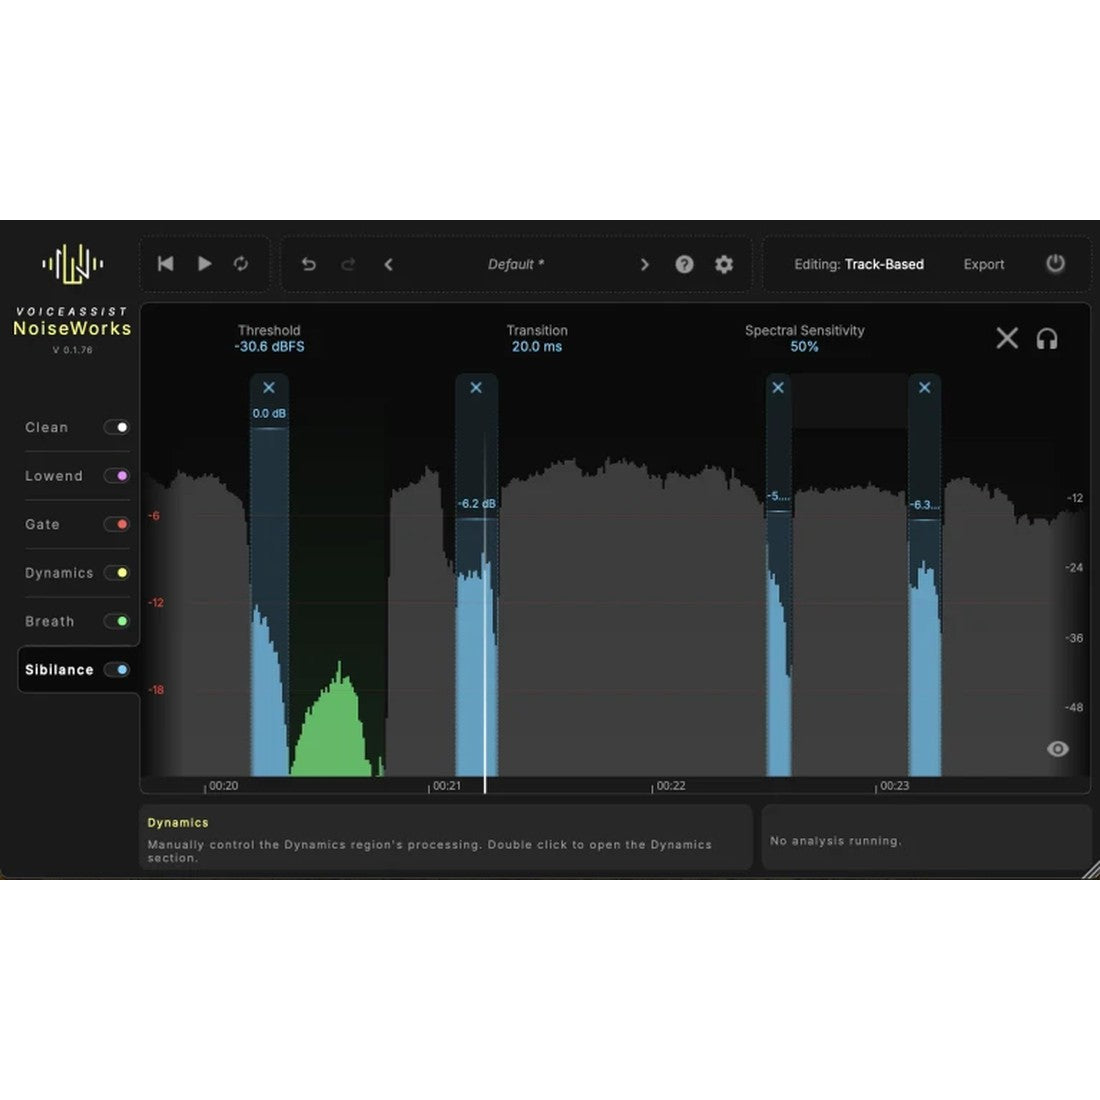Viewport: 1100px width, 1100px height.
Task: Click the -6.2 dB gain handle
Action: pyautogui.click(x=477, y=518)
